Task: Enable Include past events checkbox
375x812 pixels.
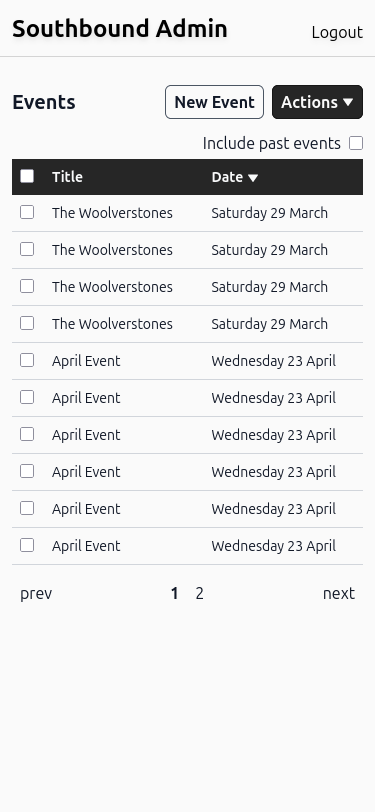Action: [x=356, y=143]
